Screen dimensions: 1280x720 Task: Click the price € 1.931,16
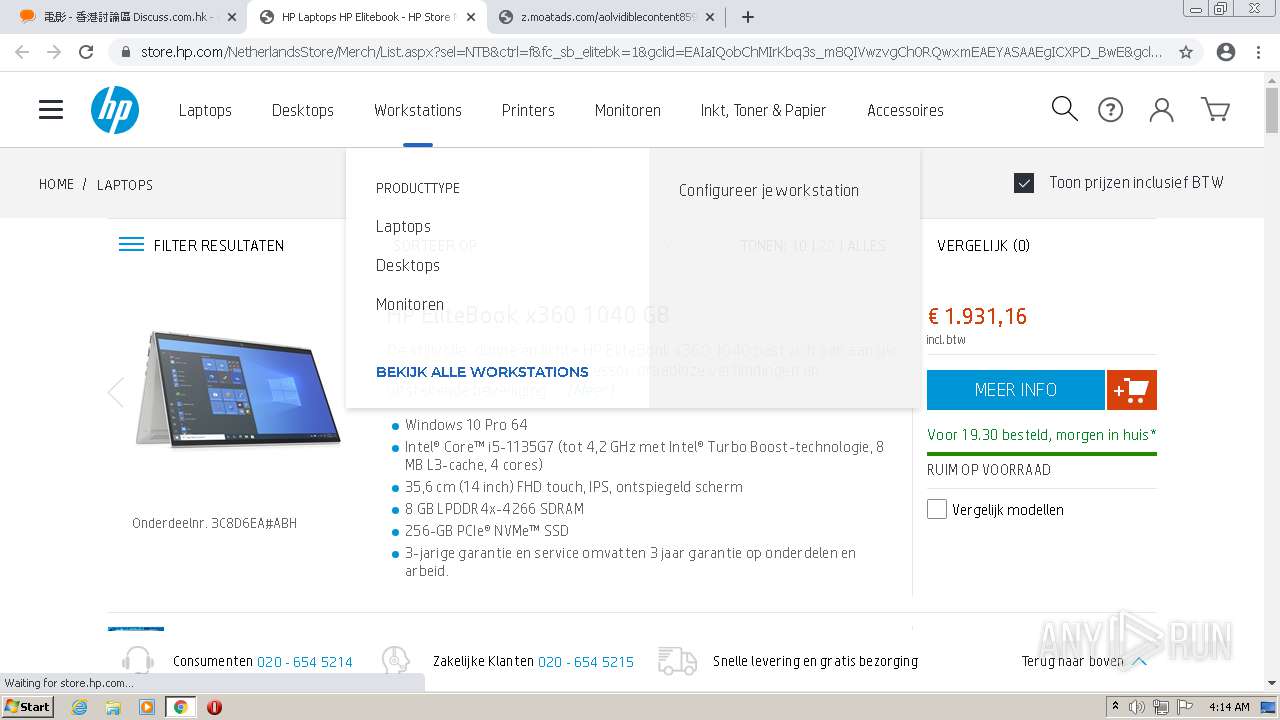point(977,316)
